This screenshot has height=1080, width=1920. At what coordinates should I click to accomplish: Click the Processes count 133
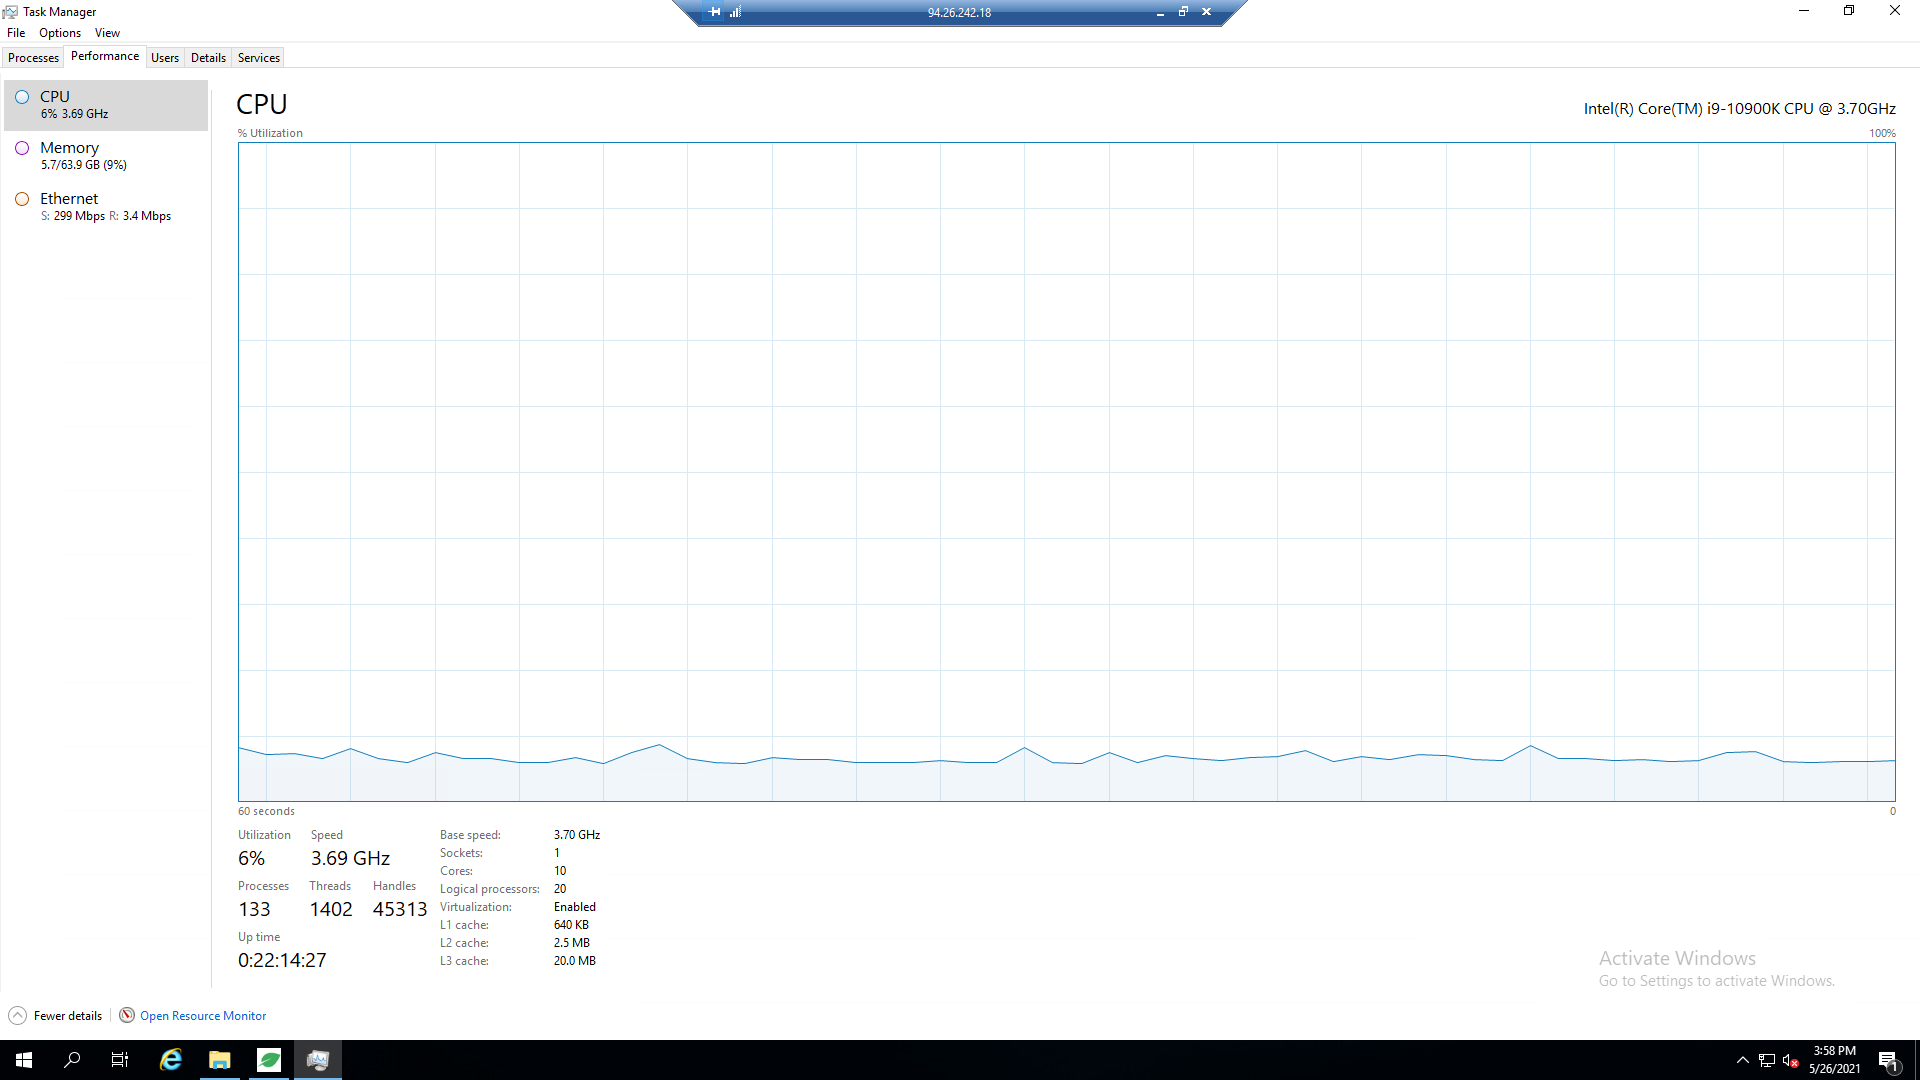(254, 910)
